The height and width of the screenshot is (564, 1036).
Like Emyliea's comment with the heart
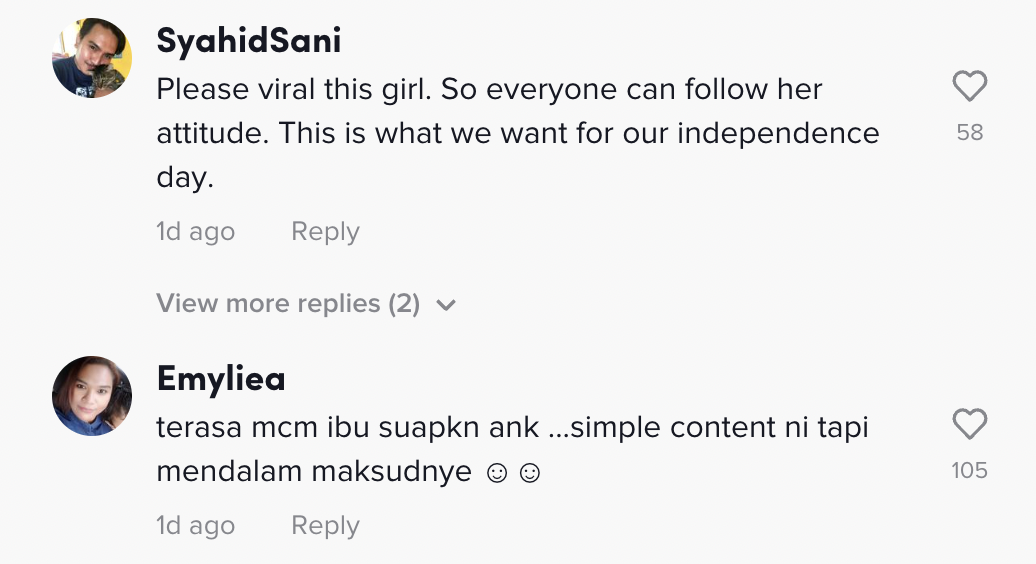point(969,426)
